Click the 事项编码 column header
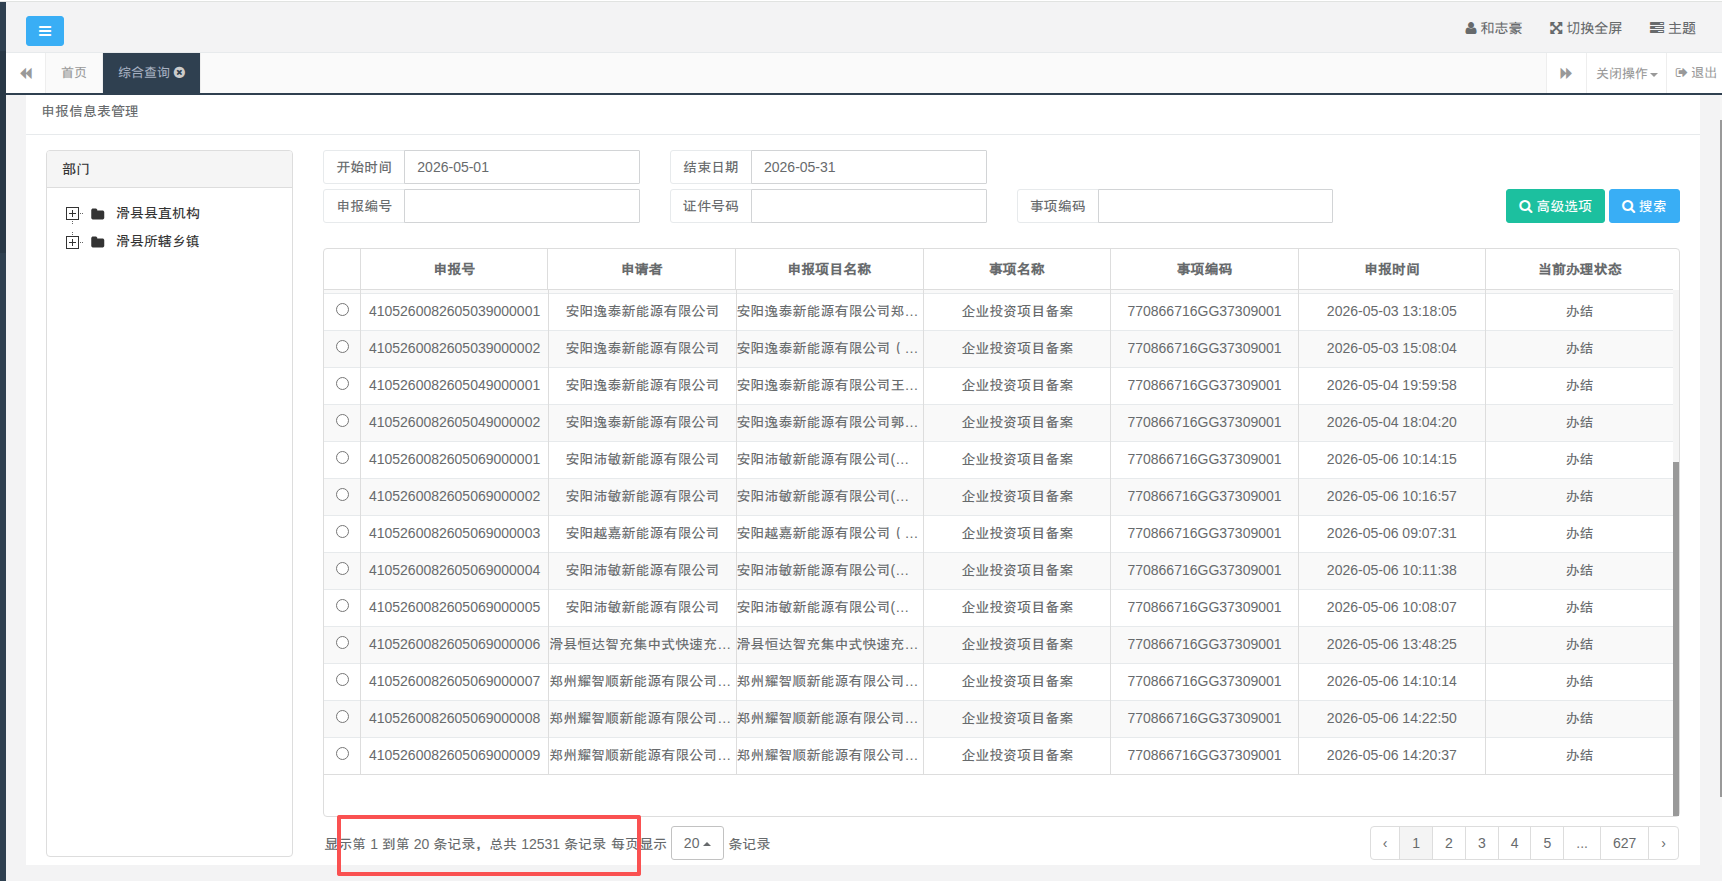Image resolution: width=1722 pixels, height=881 pixels. coord(1204,269)
